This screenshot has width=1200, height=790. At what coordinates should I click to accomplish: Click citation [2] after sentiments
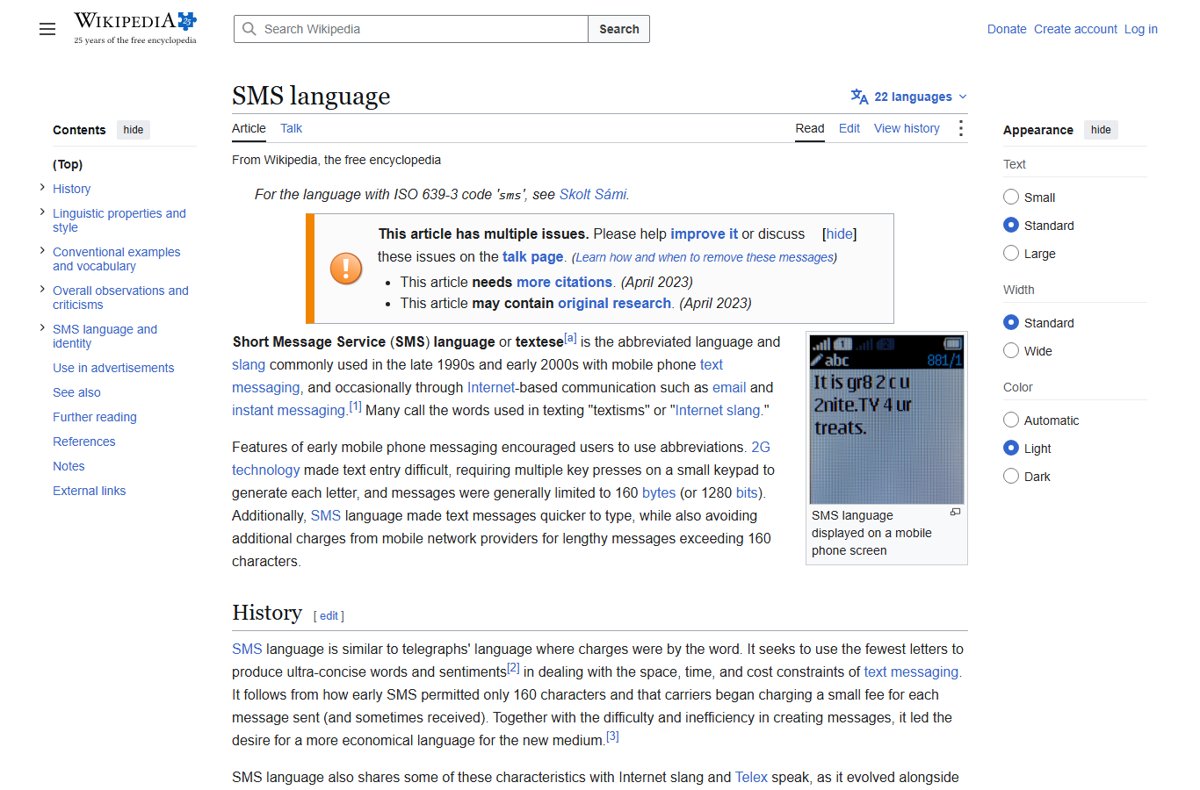click(x=513, y=668)
